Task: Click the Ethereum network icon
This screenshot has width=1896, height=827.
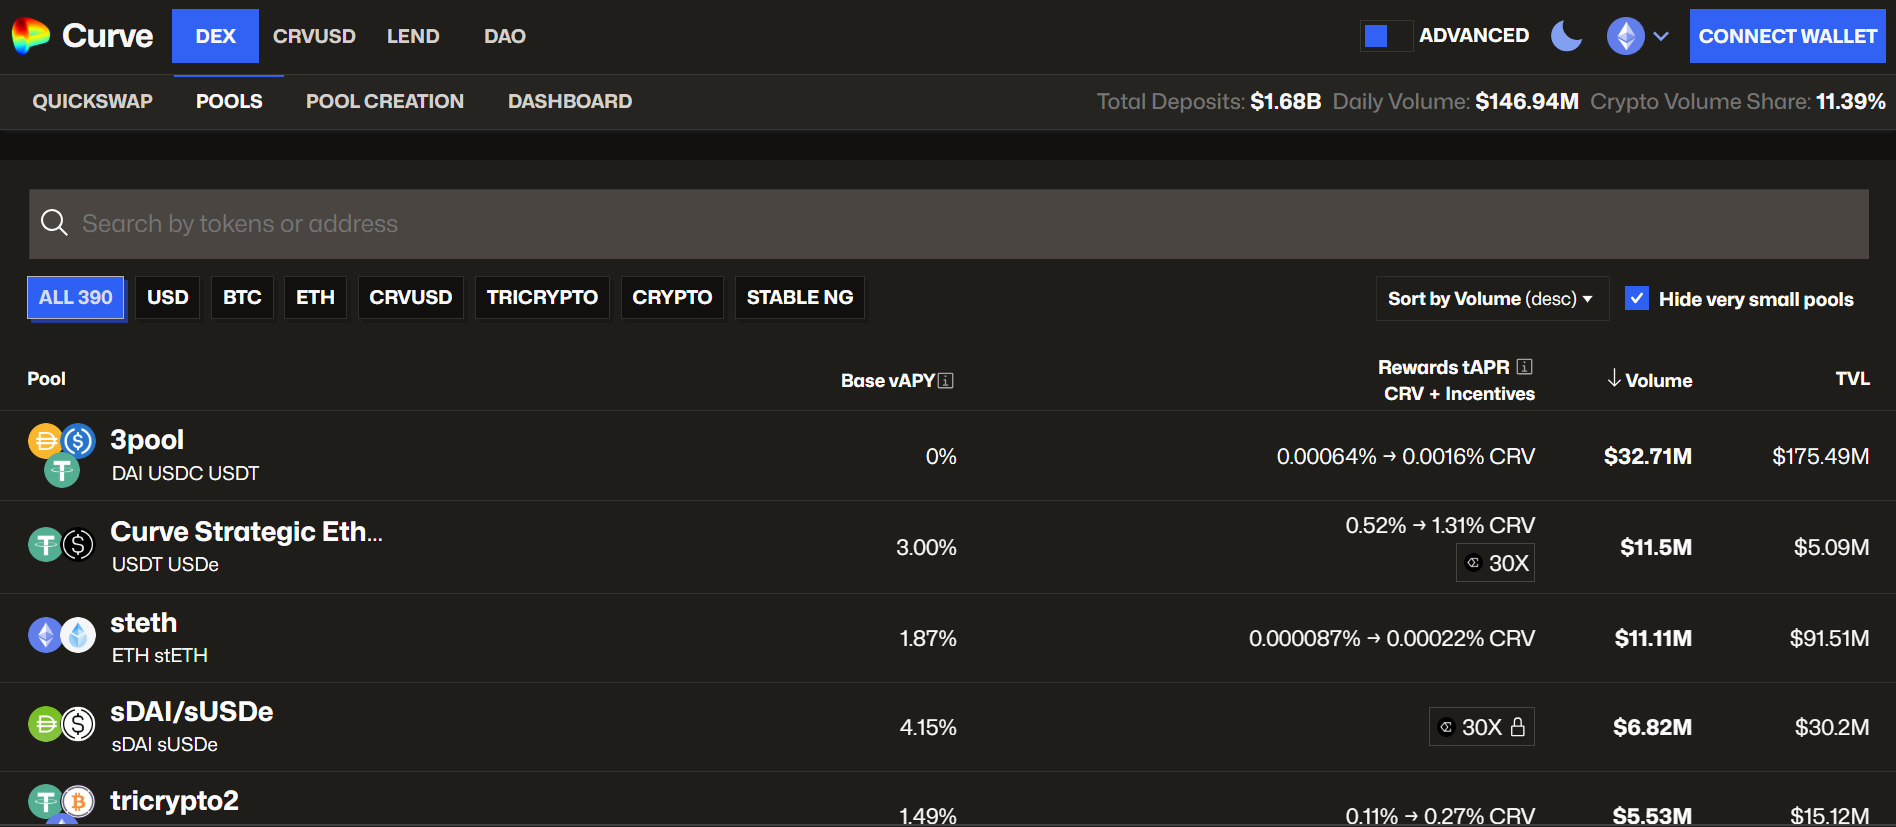Action: (1625, 36)
